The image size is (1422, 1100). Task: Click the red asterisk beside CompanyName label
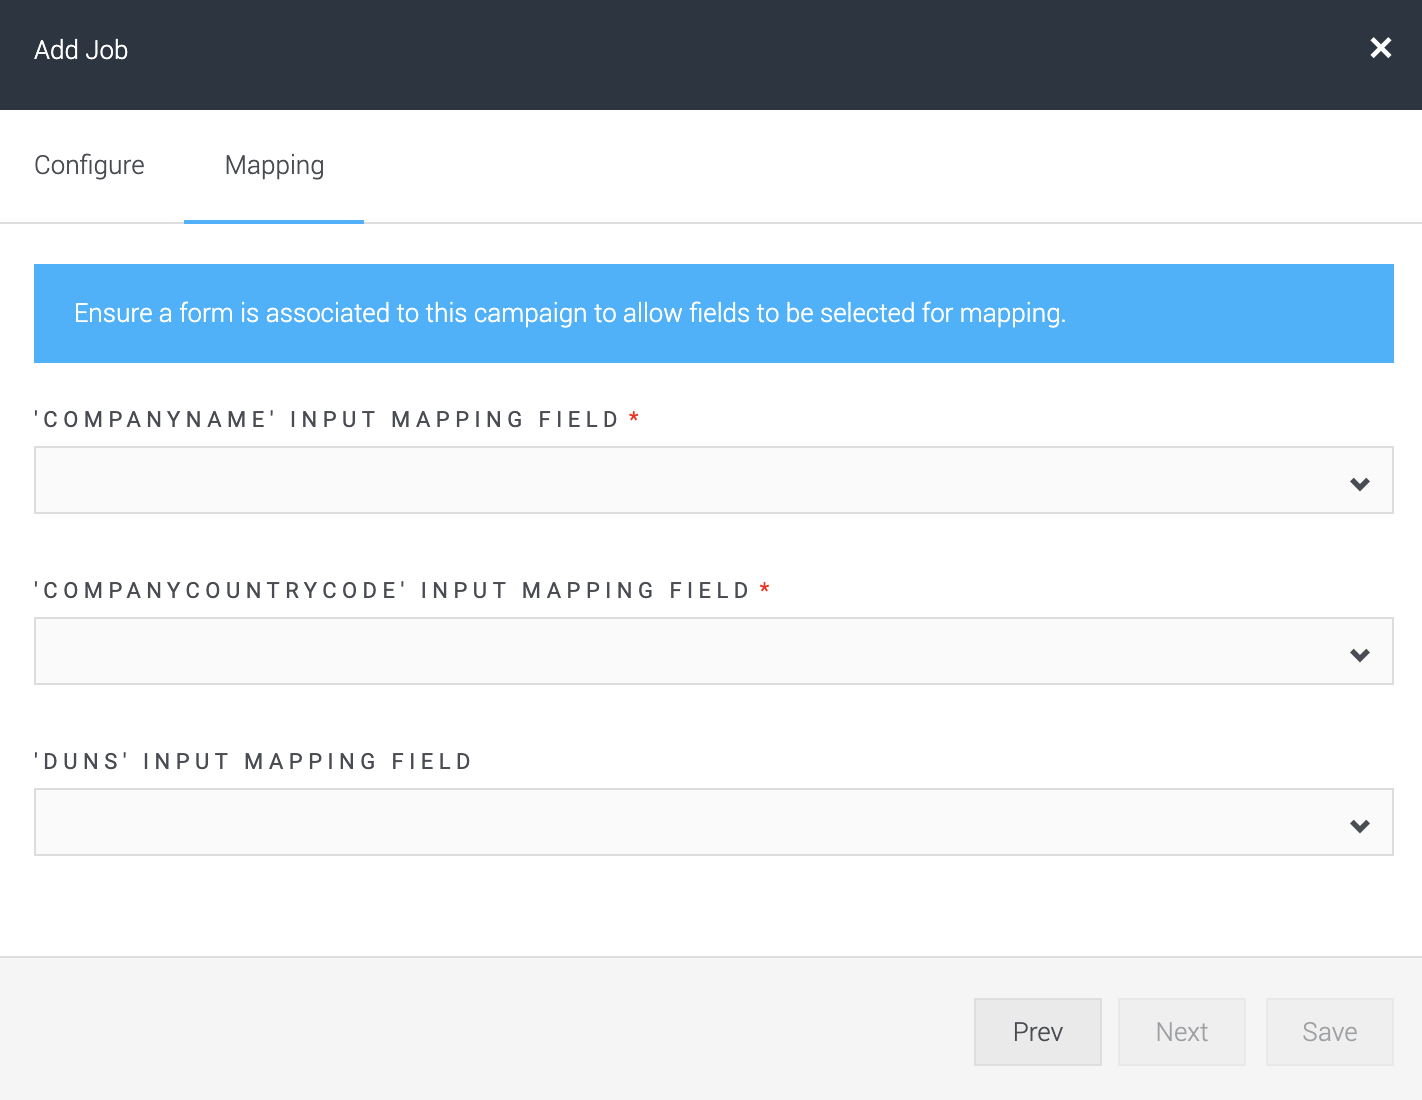[x=634, y=419]
